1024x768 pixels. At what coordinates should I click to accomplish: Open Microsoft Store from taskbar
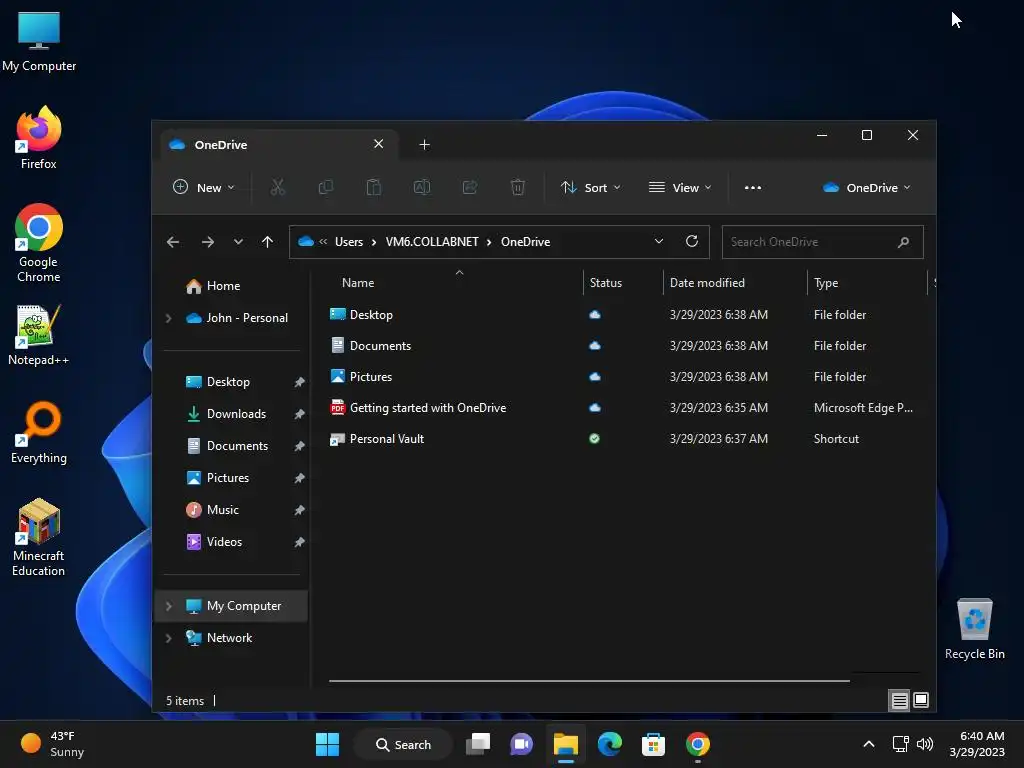coord(653,744)
